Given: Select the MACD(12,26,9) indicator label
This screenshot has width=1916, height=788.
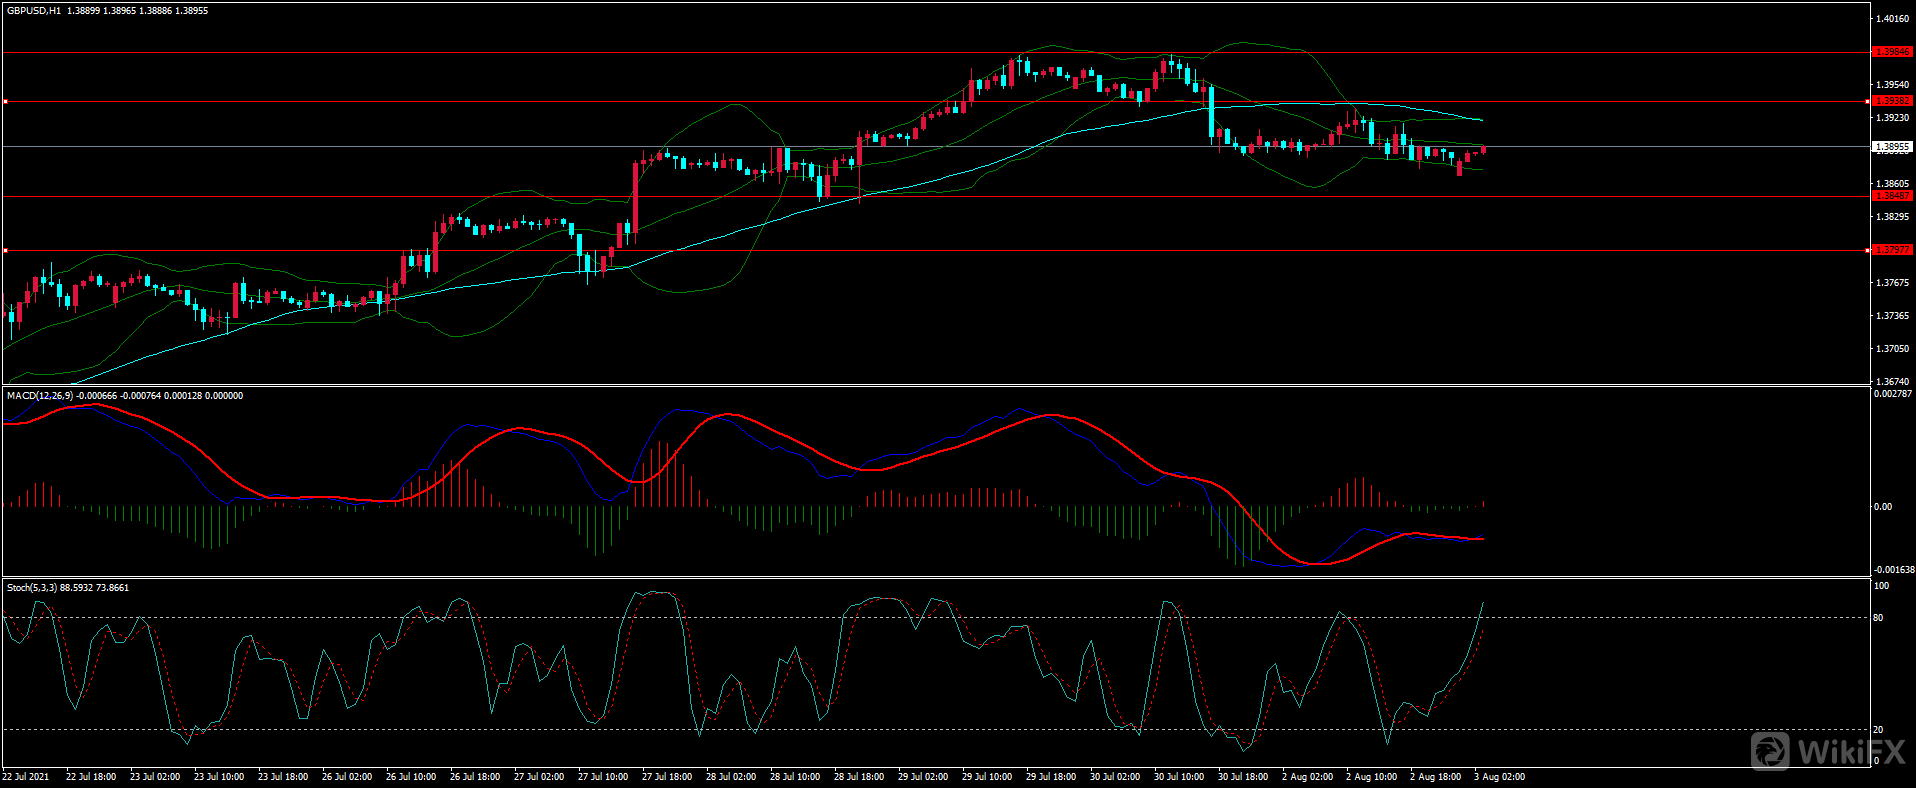Looking at the screenshot, I should coord(40,396).
